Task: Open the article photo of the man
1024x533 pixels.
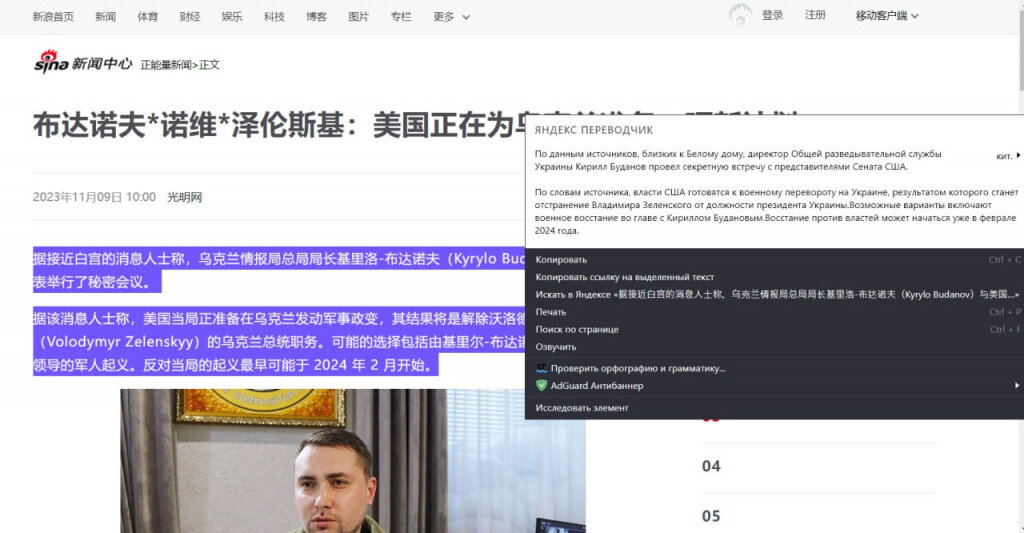Action: [x=353, y=461]
